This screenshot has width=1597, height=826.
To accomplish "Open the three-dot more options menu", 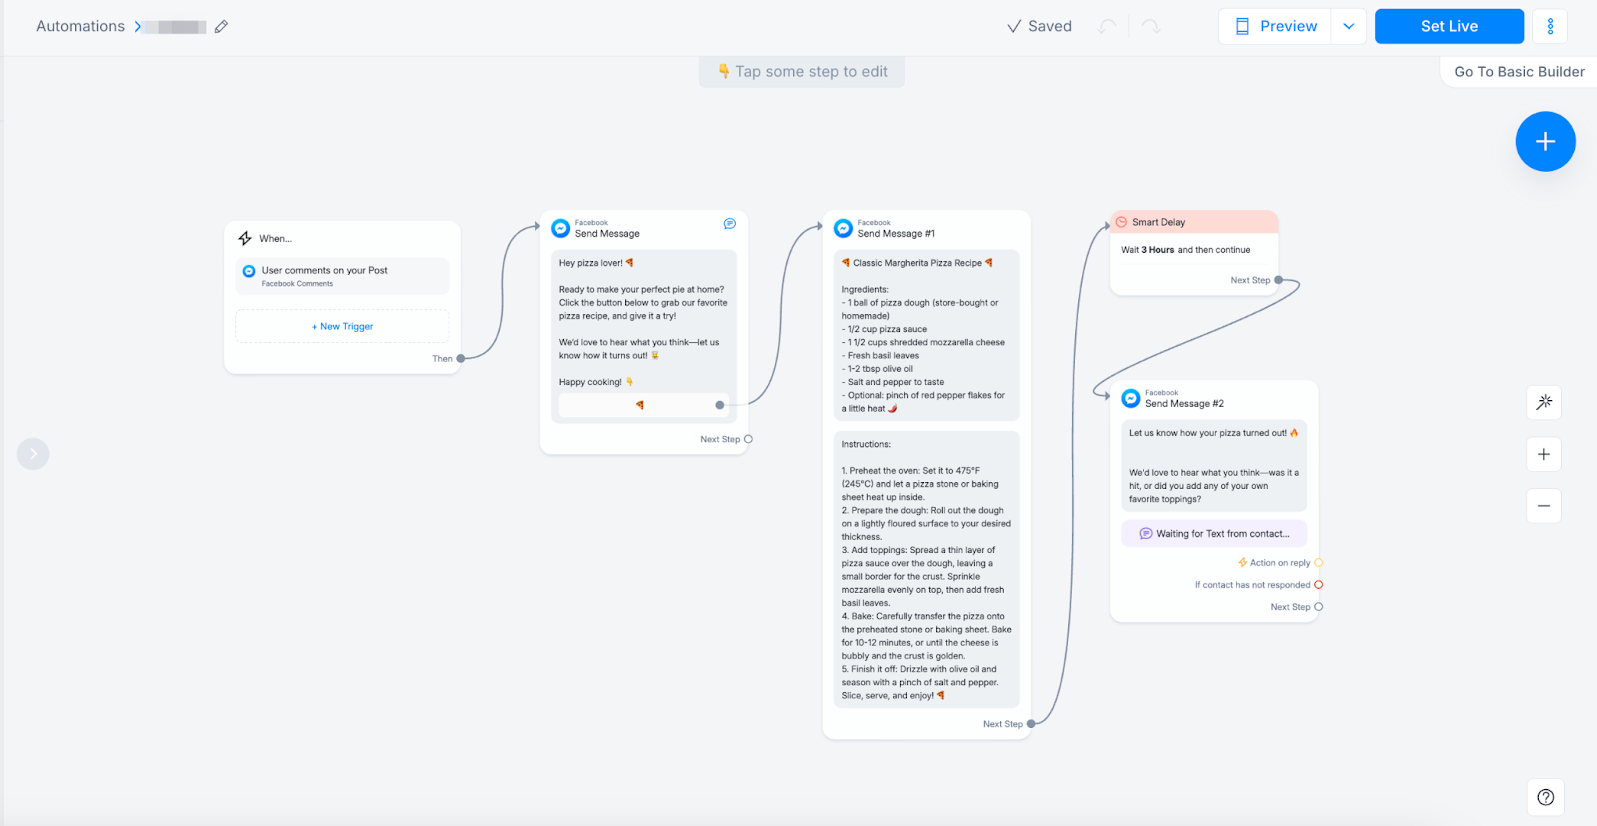I will (x=1550, y=26).
